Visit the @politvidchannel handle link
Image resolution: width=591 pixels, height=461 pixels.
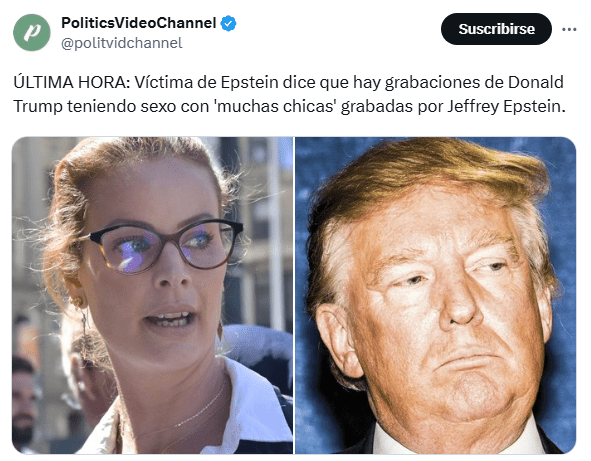coord(122,43)
